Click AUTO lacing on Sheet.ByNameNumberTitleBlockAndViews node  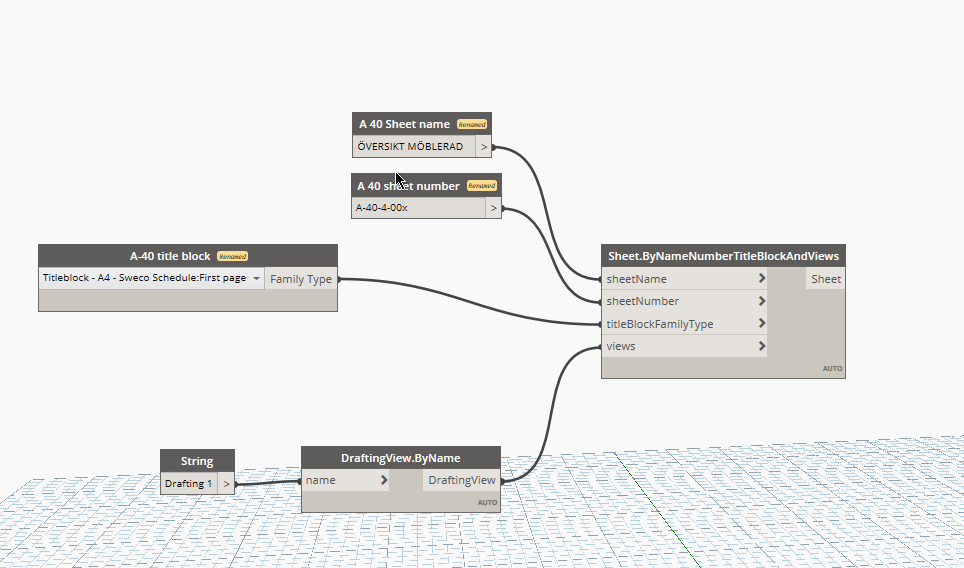(832, 368)
